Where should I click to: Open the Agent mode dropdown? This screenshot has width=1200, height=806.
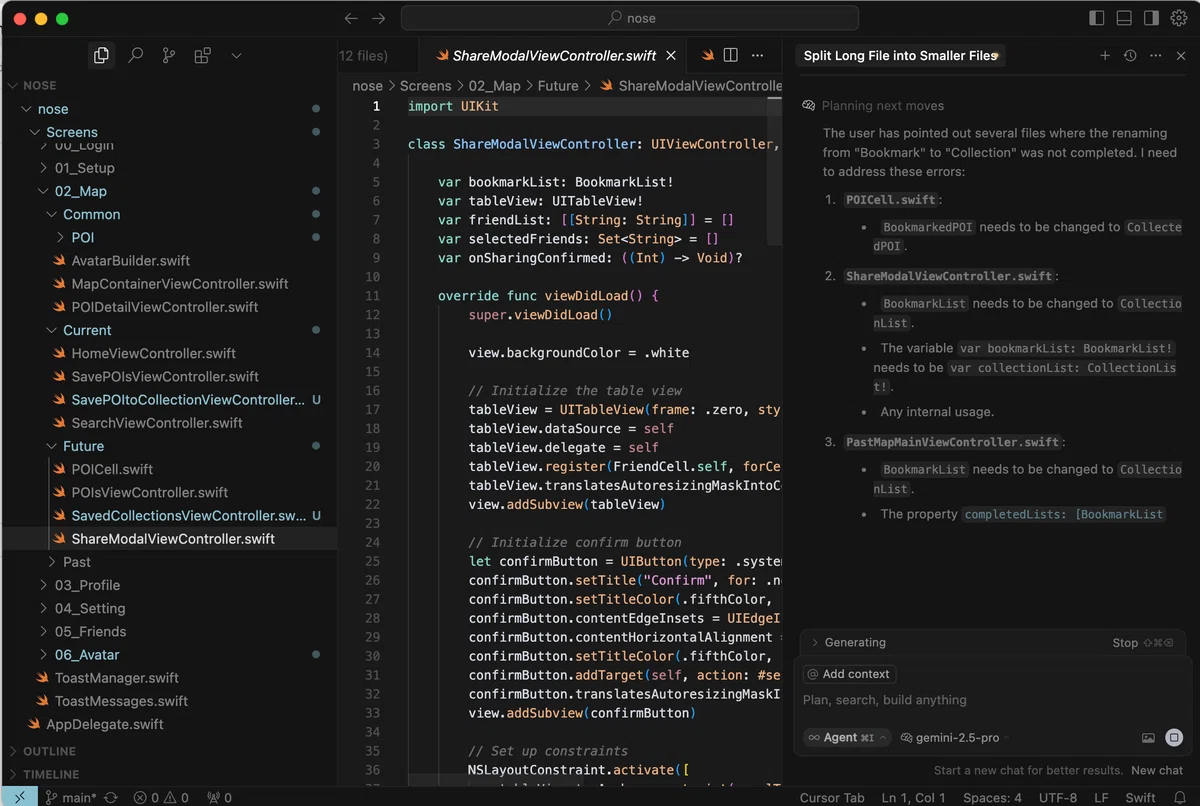846,738
